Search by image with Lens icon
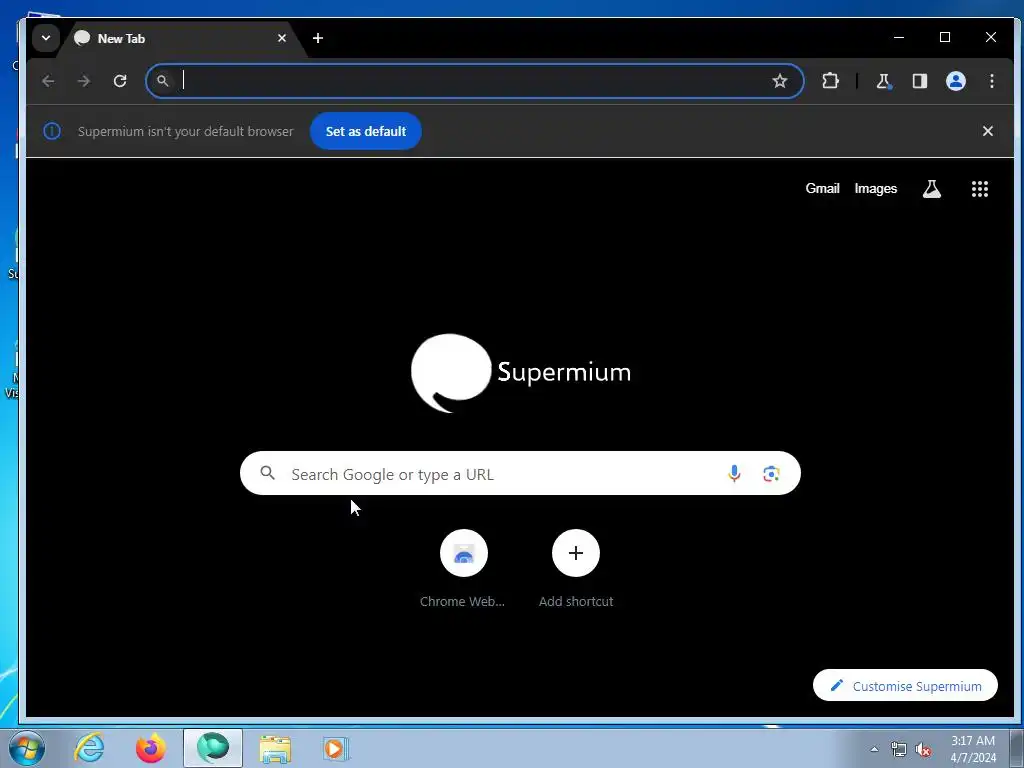 (x=771, y=473)
